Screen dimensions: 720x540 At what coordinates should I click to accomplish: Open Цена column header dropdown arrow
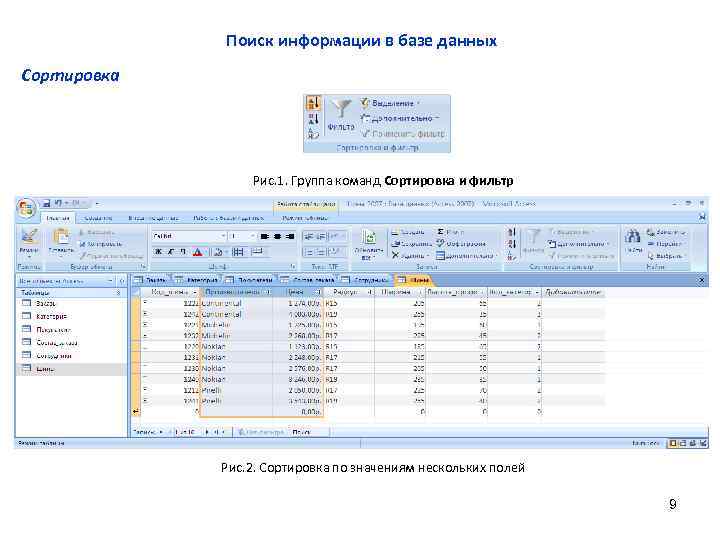tap(318, 292)
